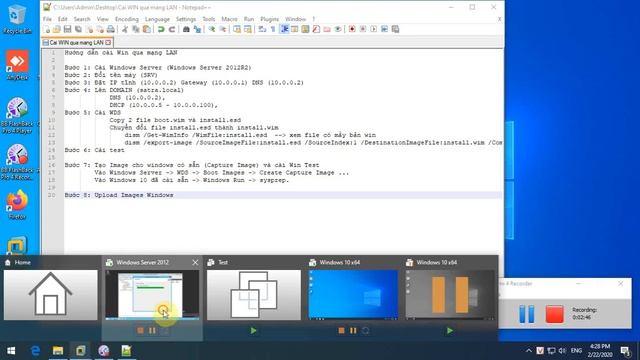Click the first line heading about installing Win over LAN

121,53
